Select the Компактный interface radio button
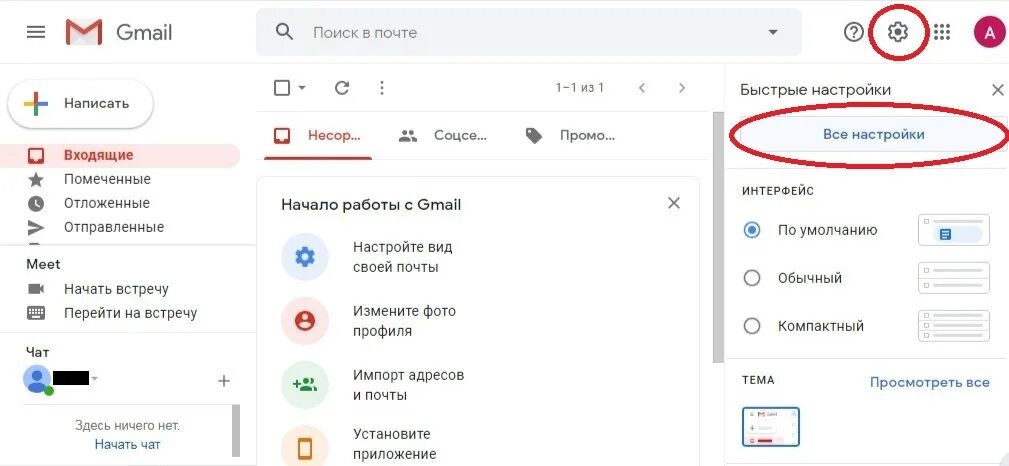The height and width of the screenshot is (466, 1009). (752, 326)
